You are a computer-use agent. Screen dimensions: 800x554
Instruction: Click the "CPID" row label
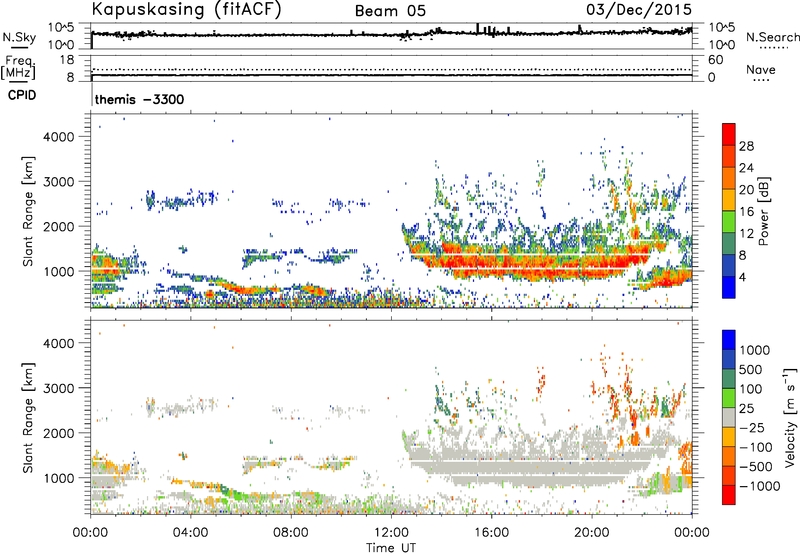(x=22, y=95)
